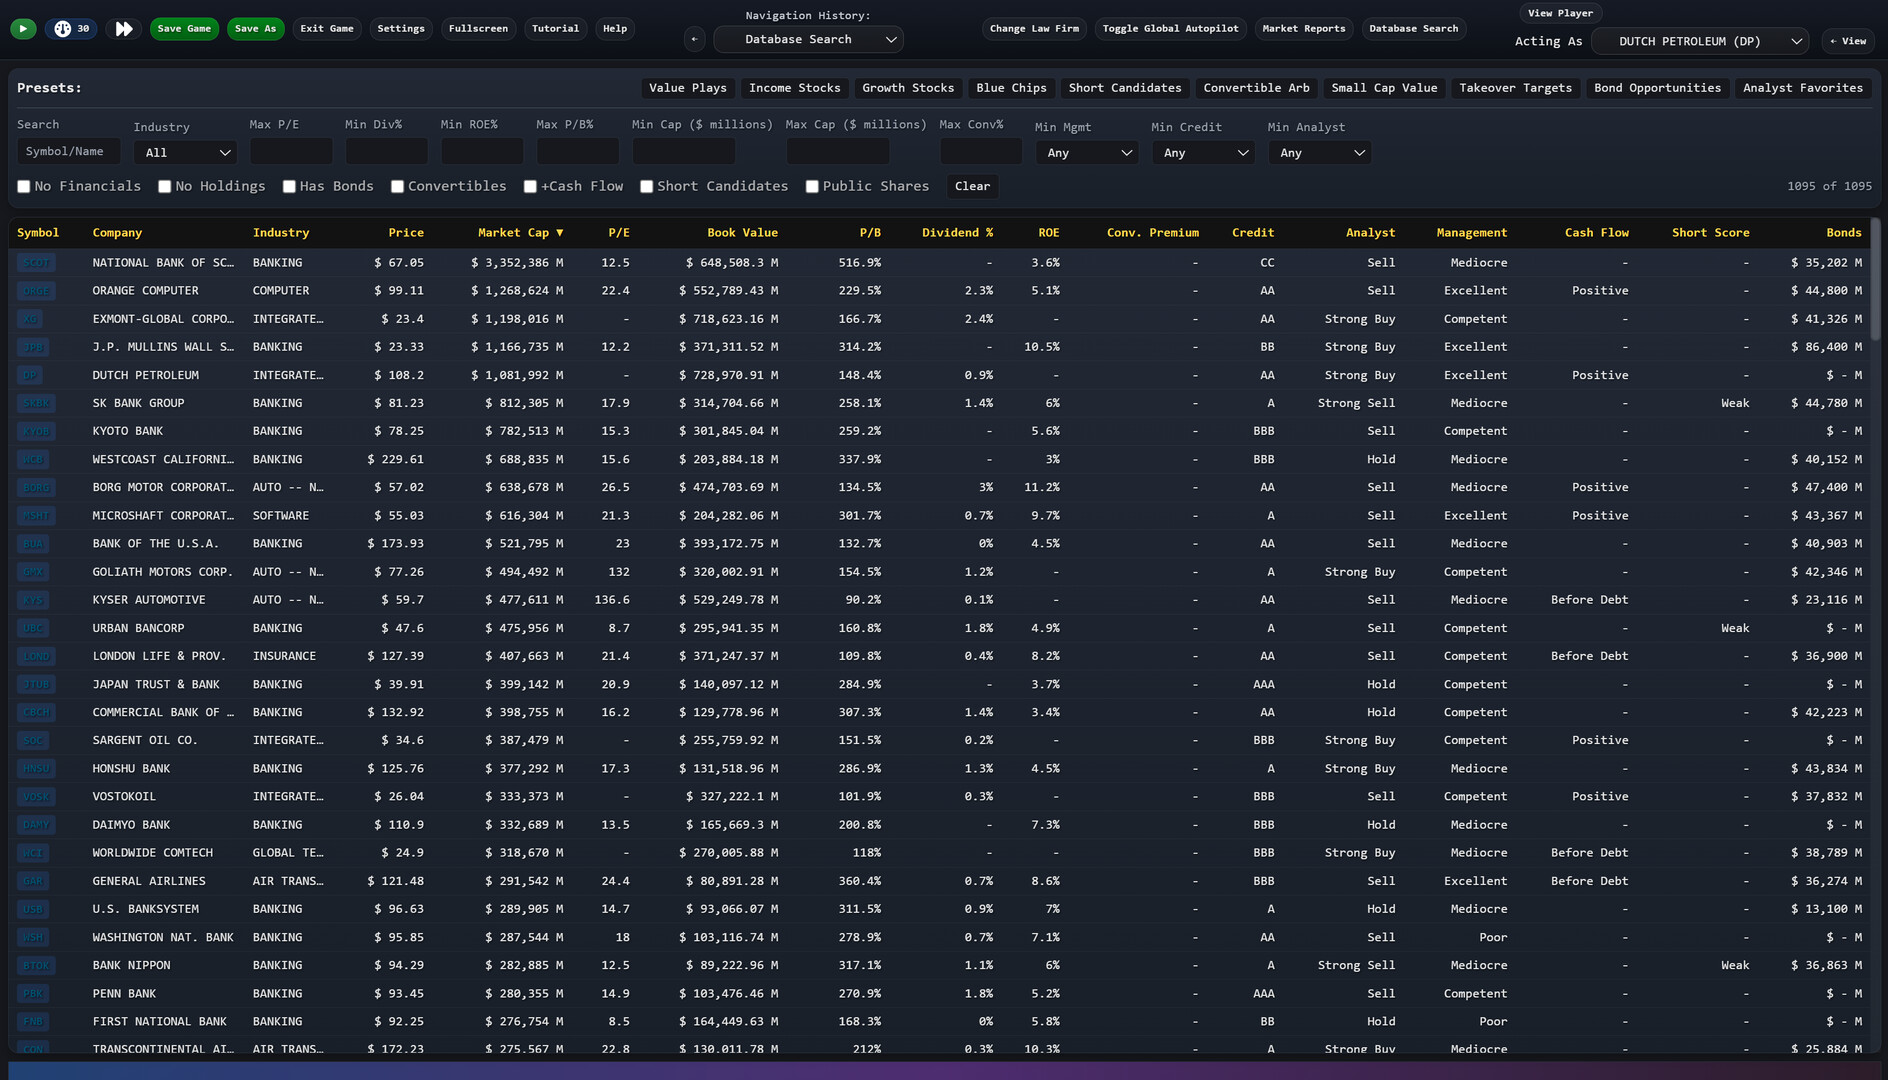Click the BORG badge for Borg Motor
This screenshot has height=1080, width=1888.
[x=36, y=487]
